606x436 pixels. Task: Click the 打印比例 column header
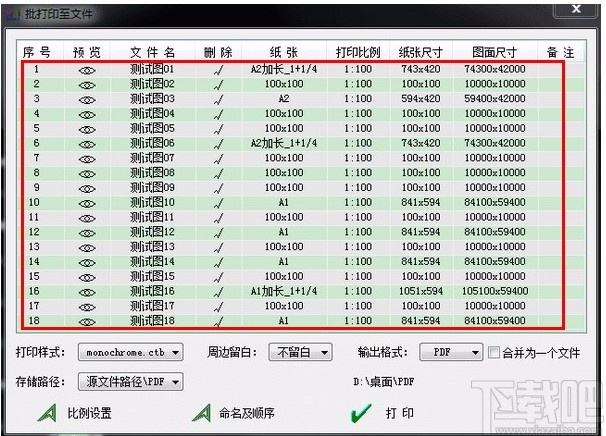point(358,52)
